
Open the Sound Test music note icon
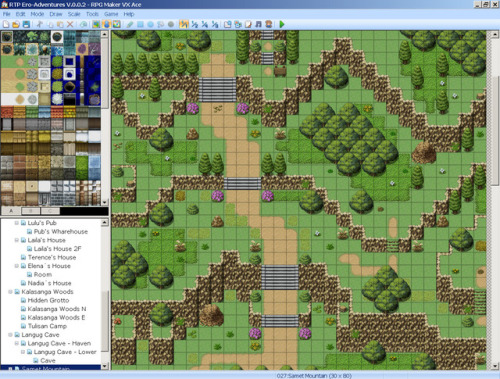pos(258,24)
